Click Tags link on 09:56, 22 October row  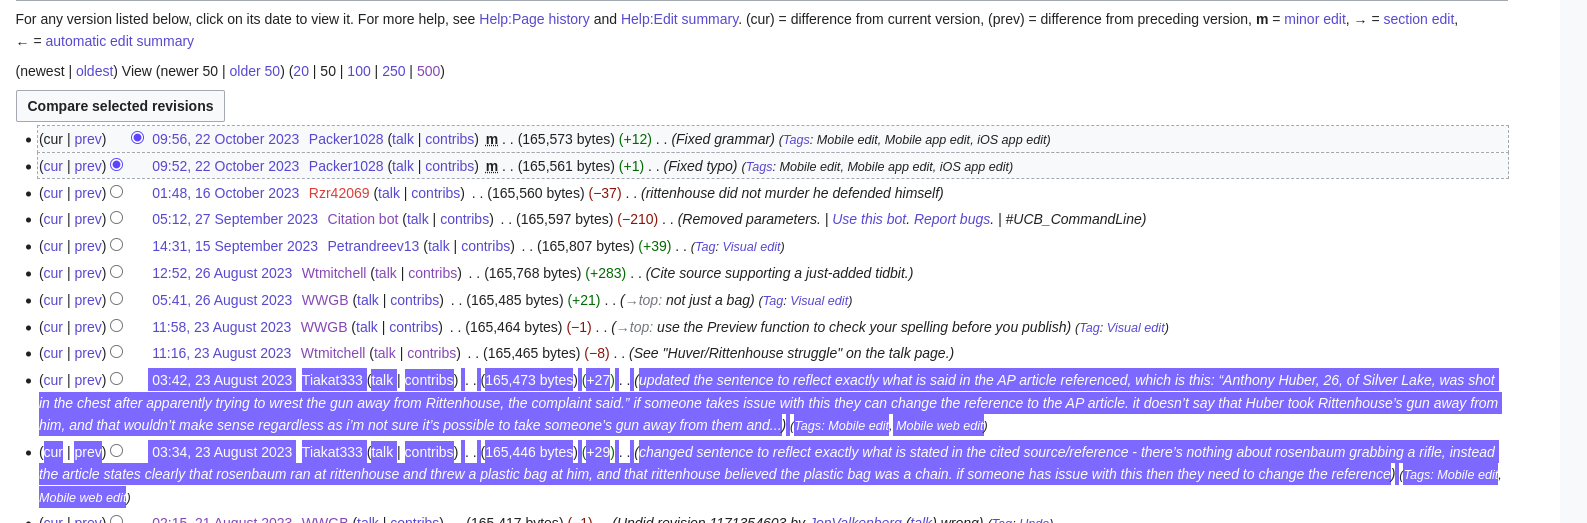tap(796, 140)
